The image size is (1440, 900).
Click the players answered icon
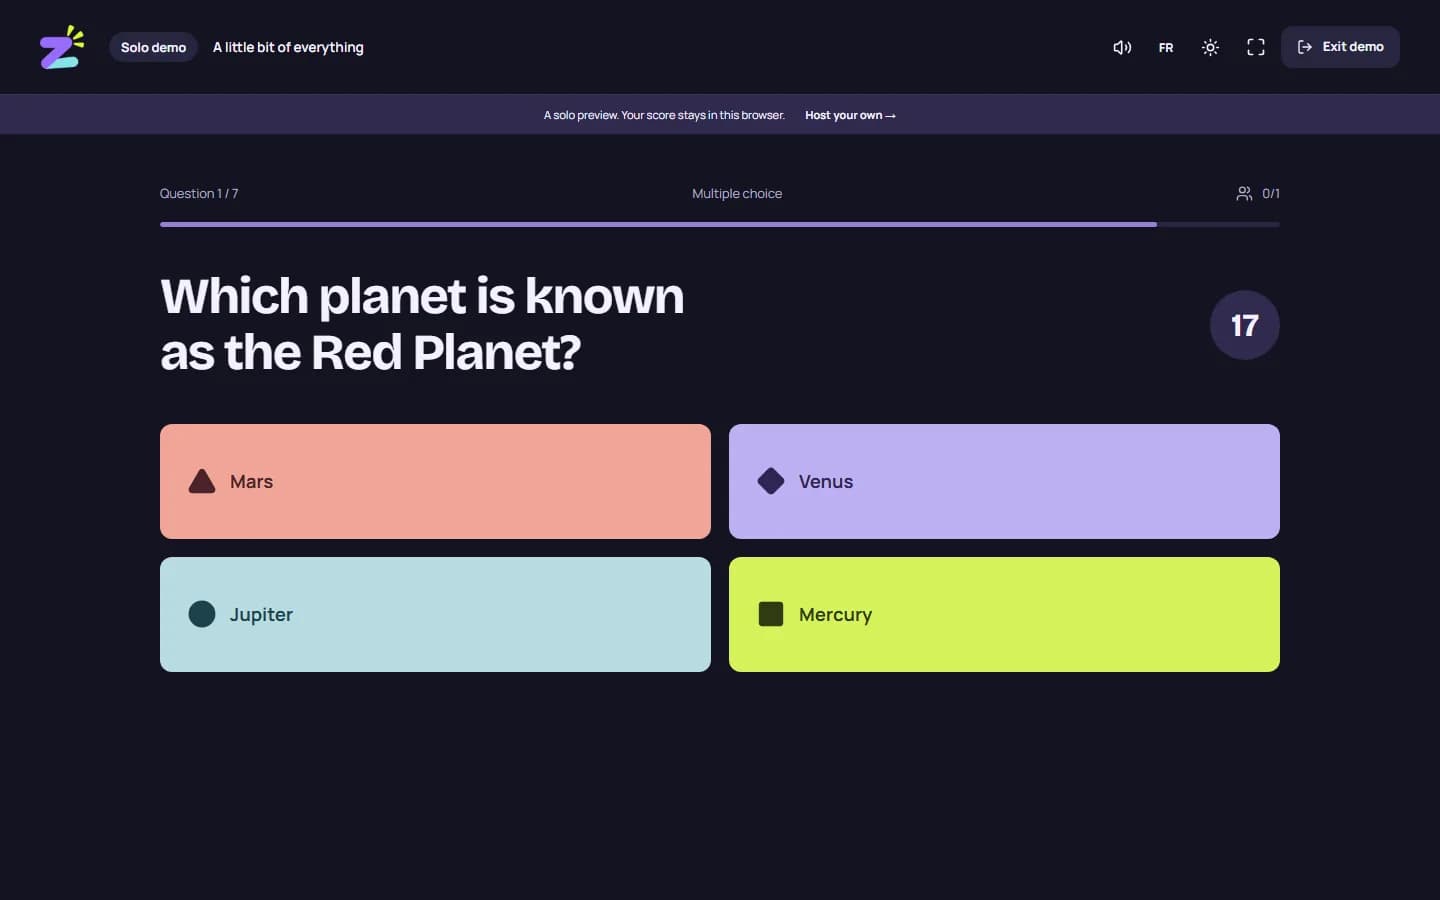tap(1244, 194)
